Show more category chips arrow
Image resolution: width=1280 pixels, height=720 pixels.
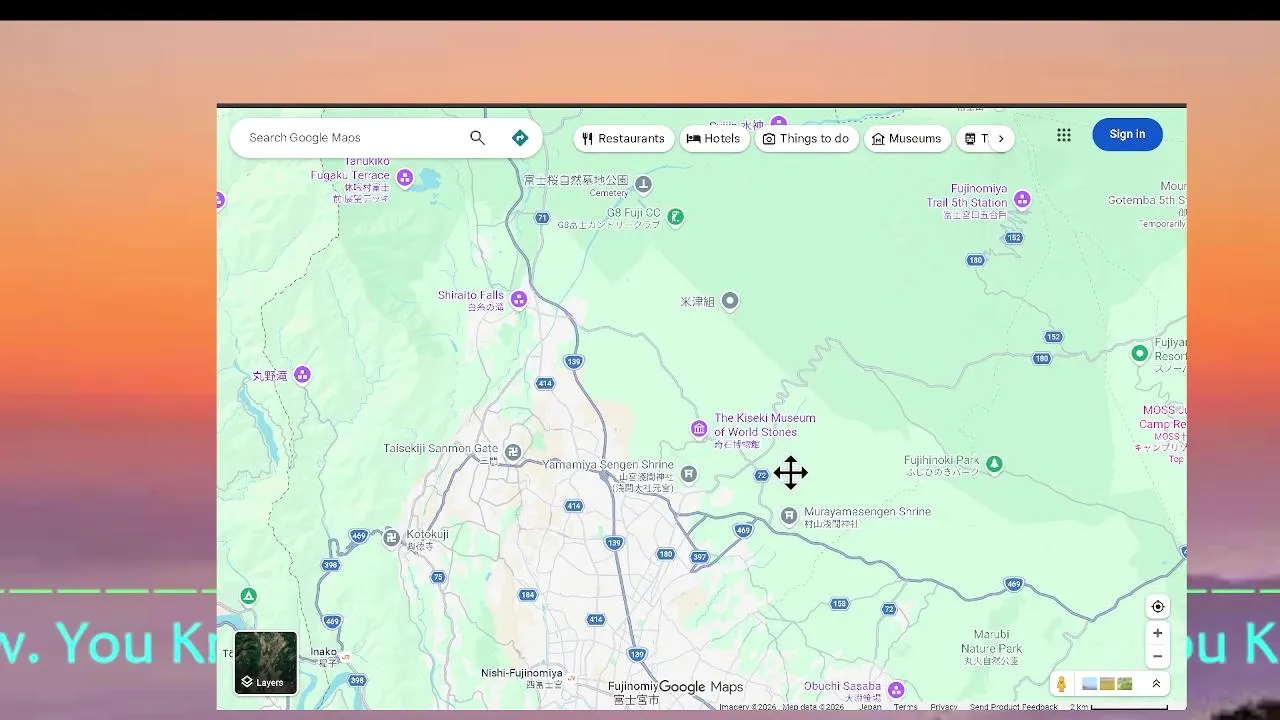[1000, 139]
